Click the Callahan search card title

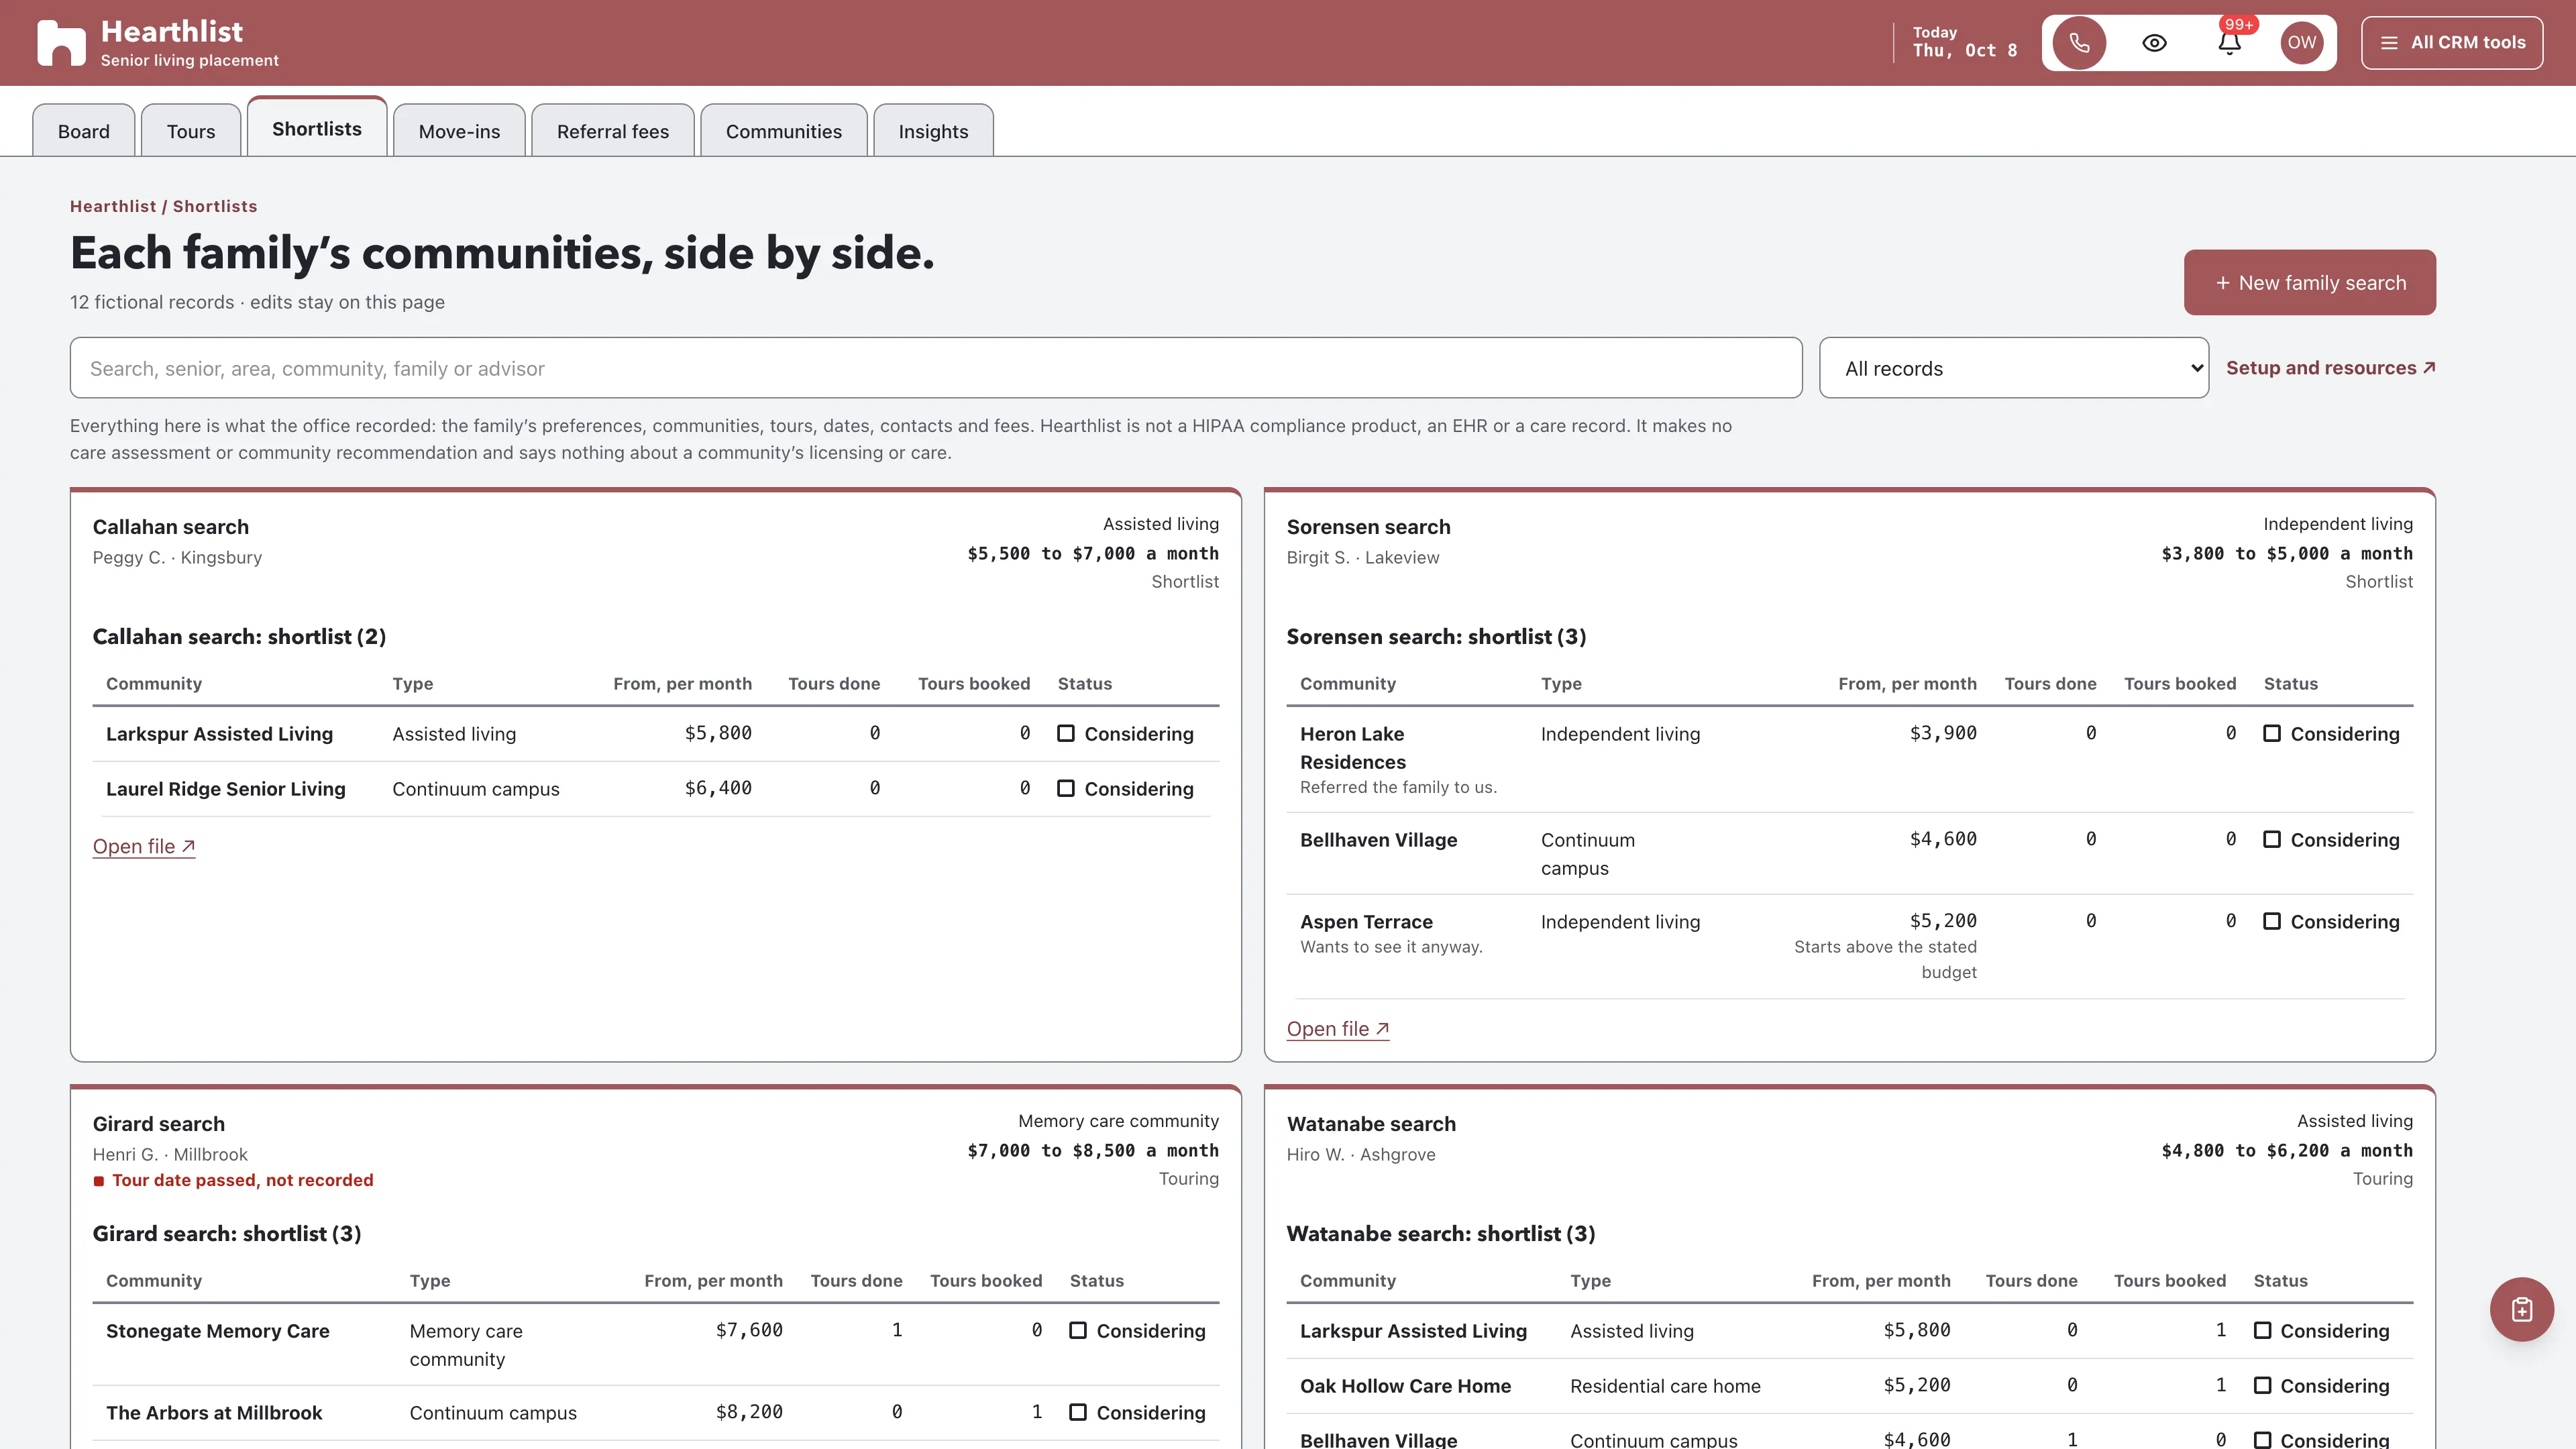171,527
